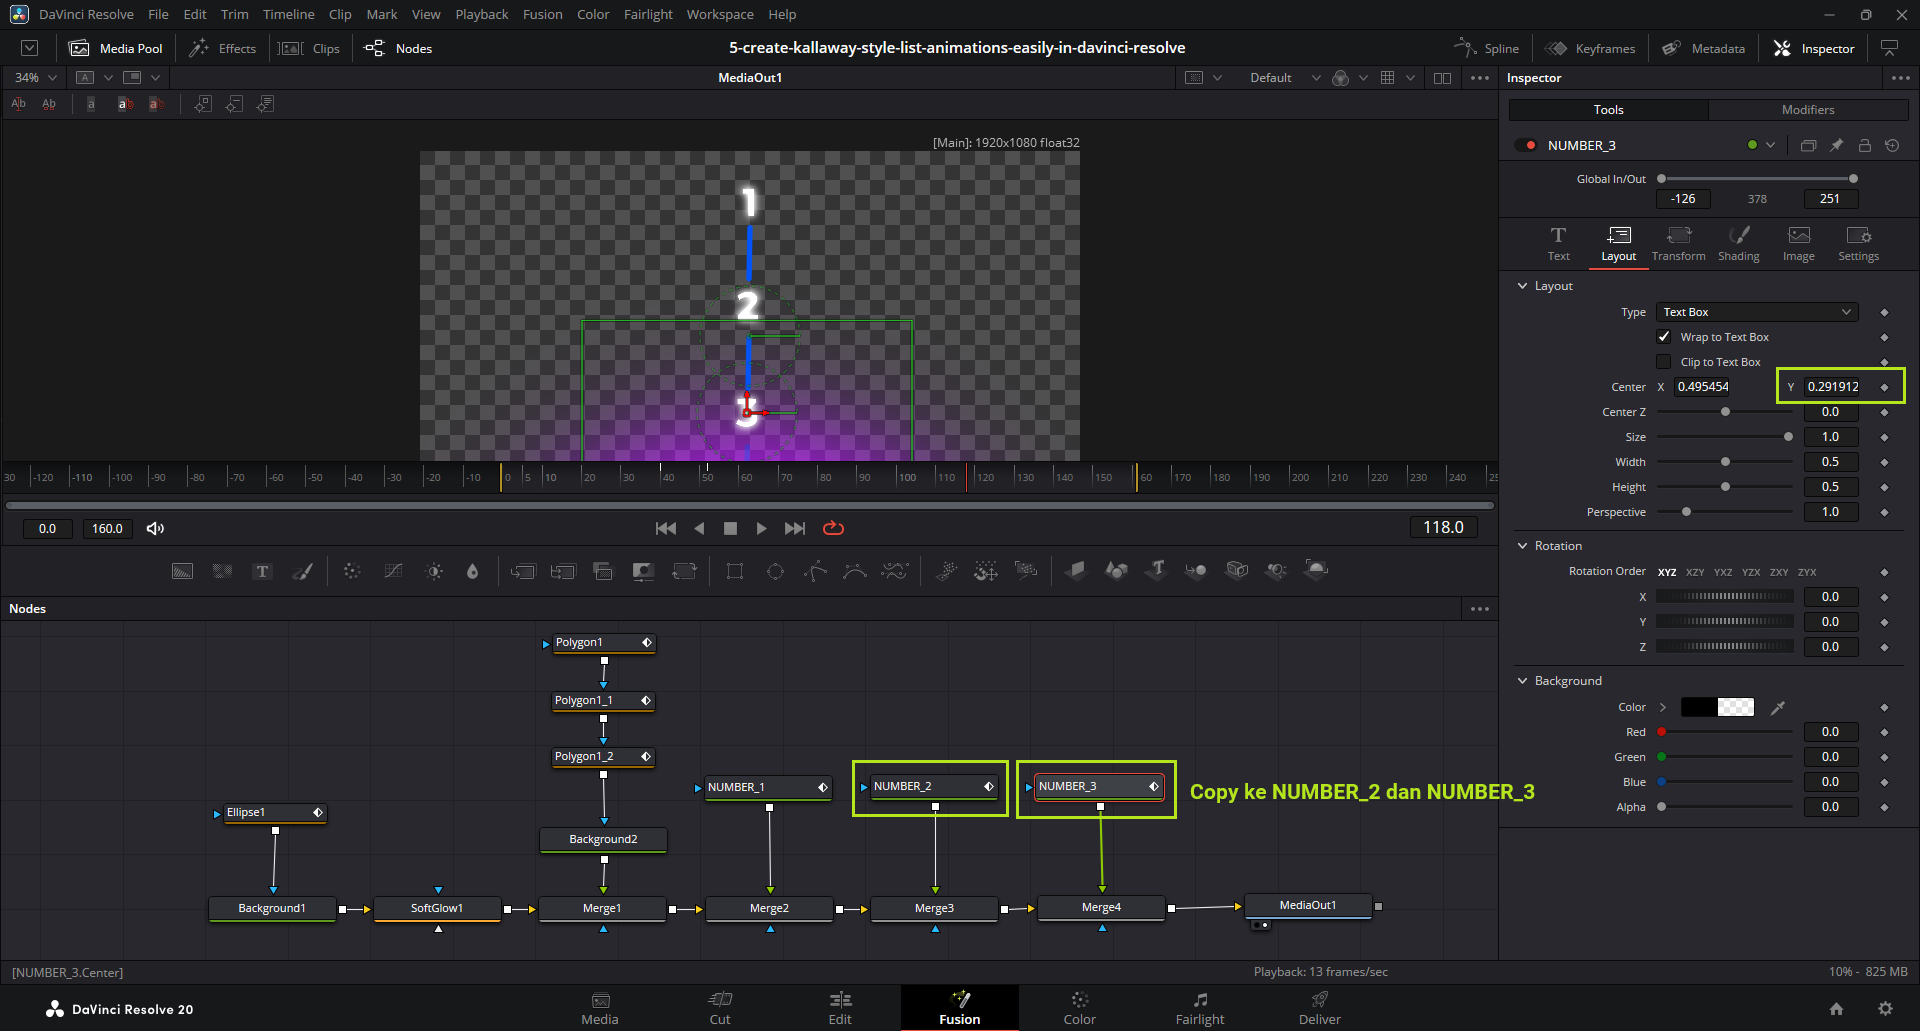Open the Fusion menu in menu bar
The image size is (1920, 1031).
click(542, 14)
